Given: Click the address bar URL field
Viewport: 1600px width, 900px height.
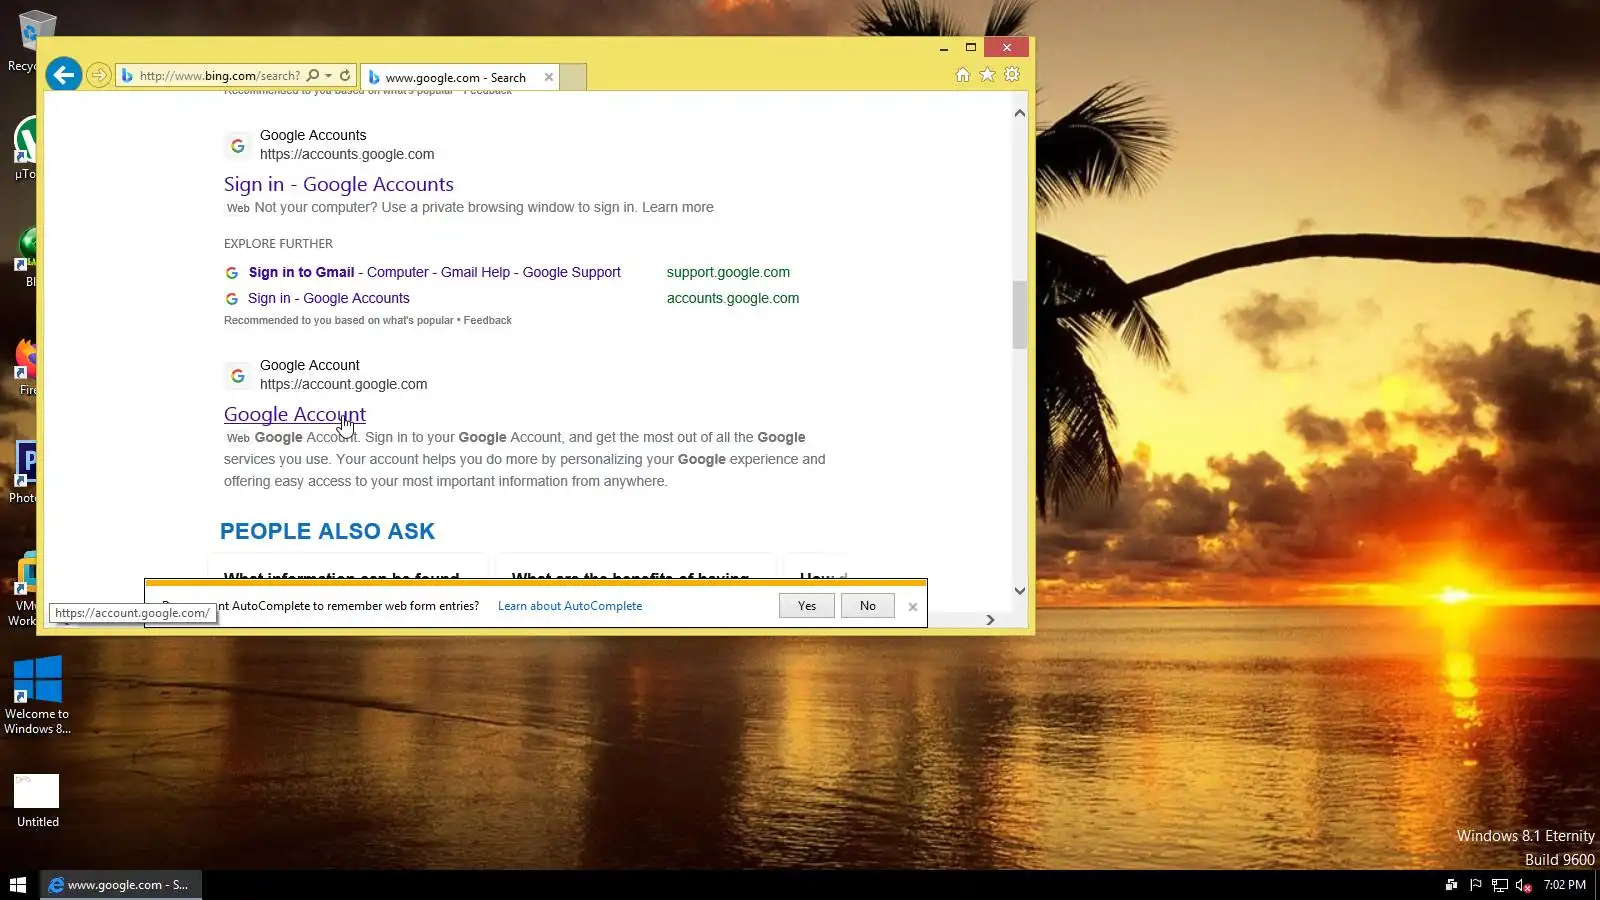Looking at the screenshot, I should (x=219, y=75).
